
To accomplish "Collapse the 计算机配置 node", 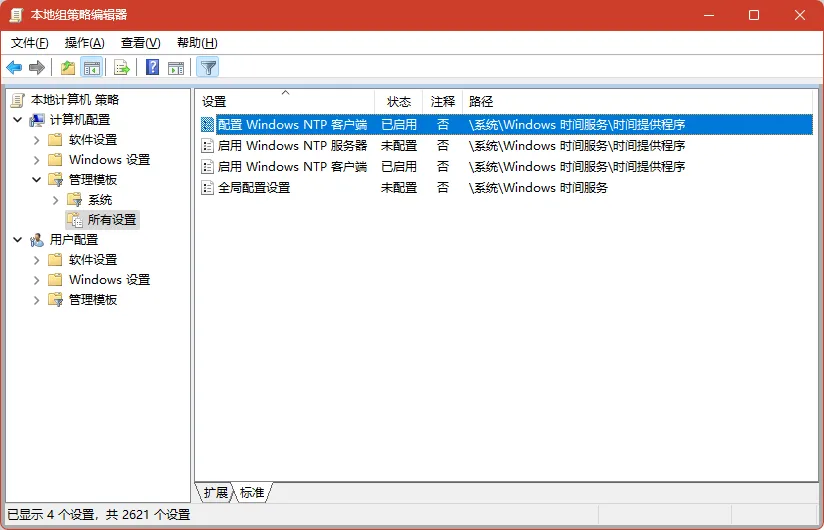I will pos(18,120).
